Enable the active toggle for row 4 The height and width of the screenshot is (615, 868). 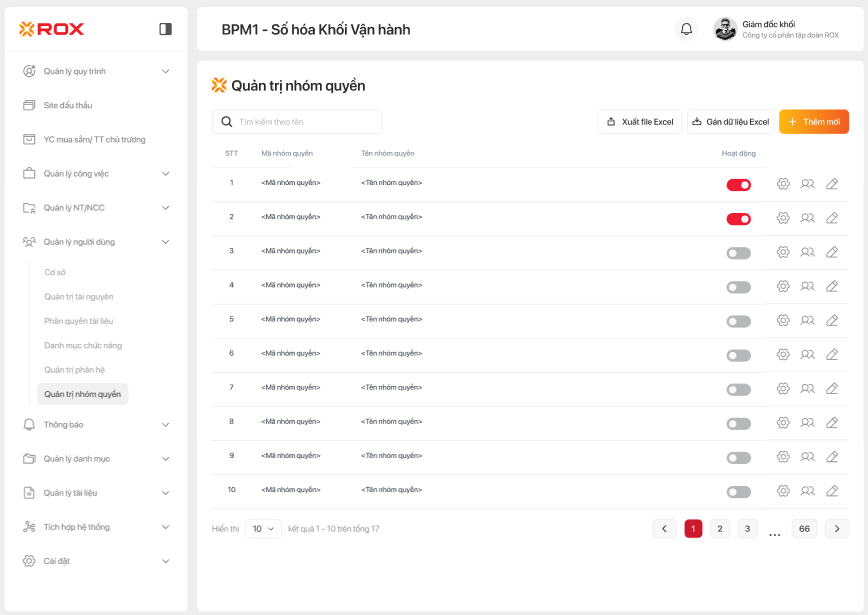pyautogui.click(x=738, y=287)
